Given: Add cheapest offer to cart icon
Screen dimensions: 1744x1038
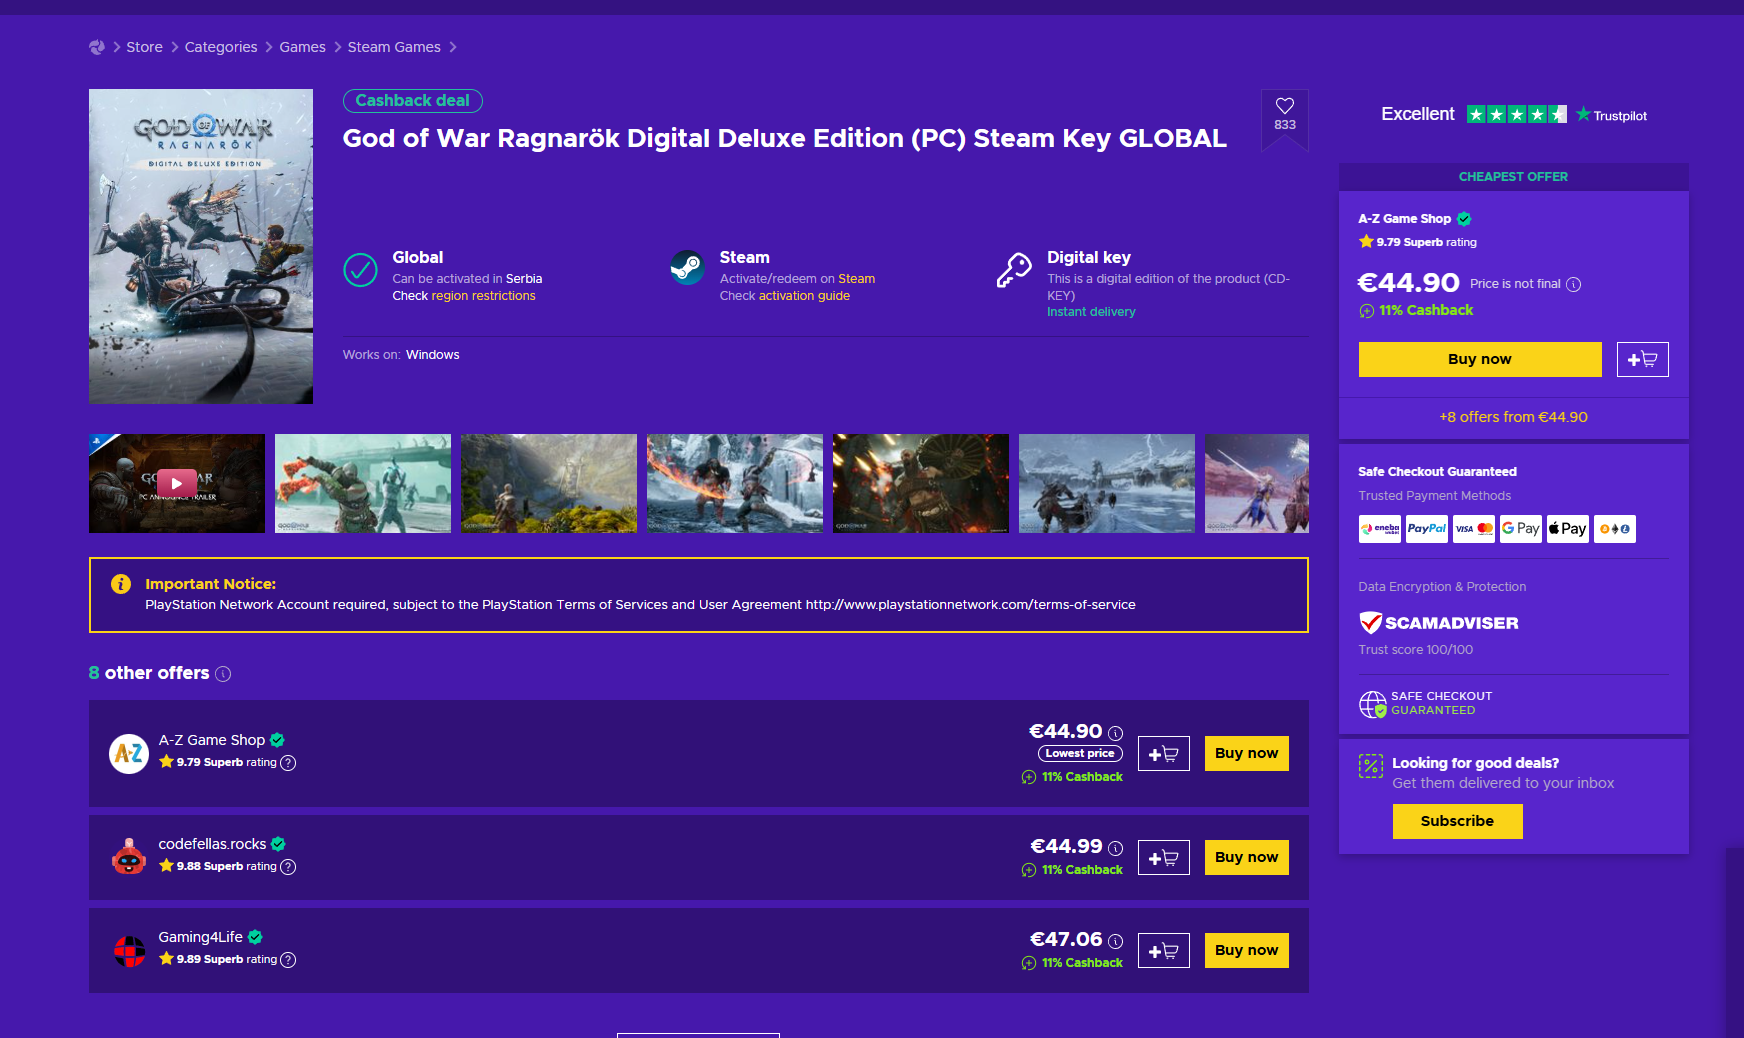Looking at the screenshot, I should click(1643, 359).
